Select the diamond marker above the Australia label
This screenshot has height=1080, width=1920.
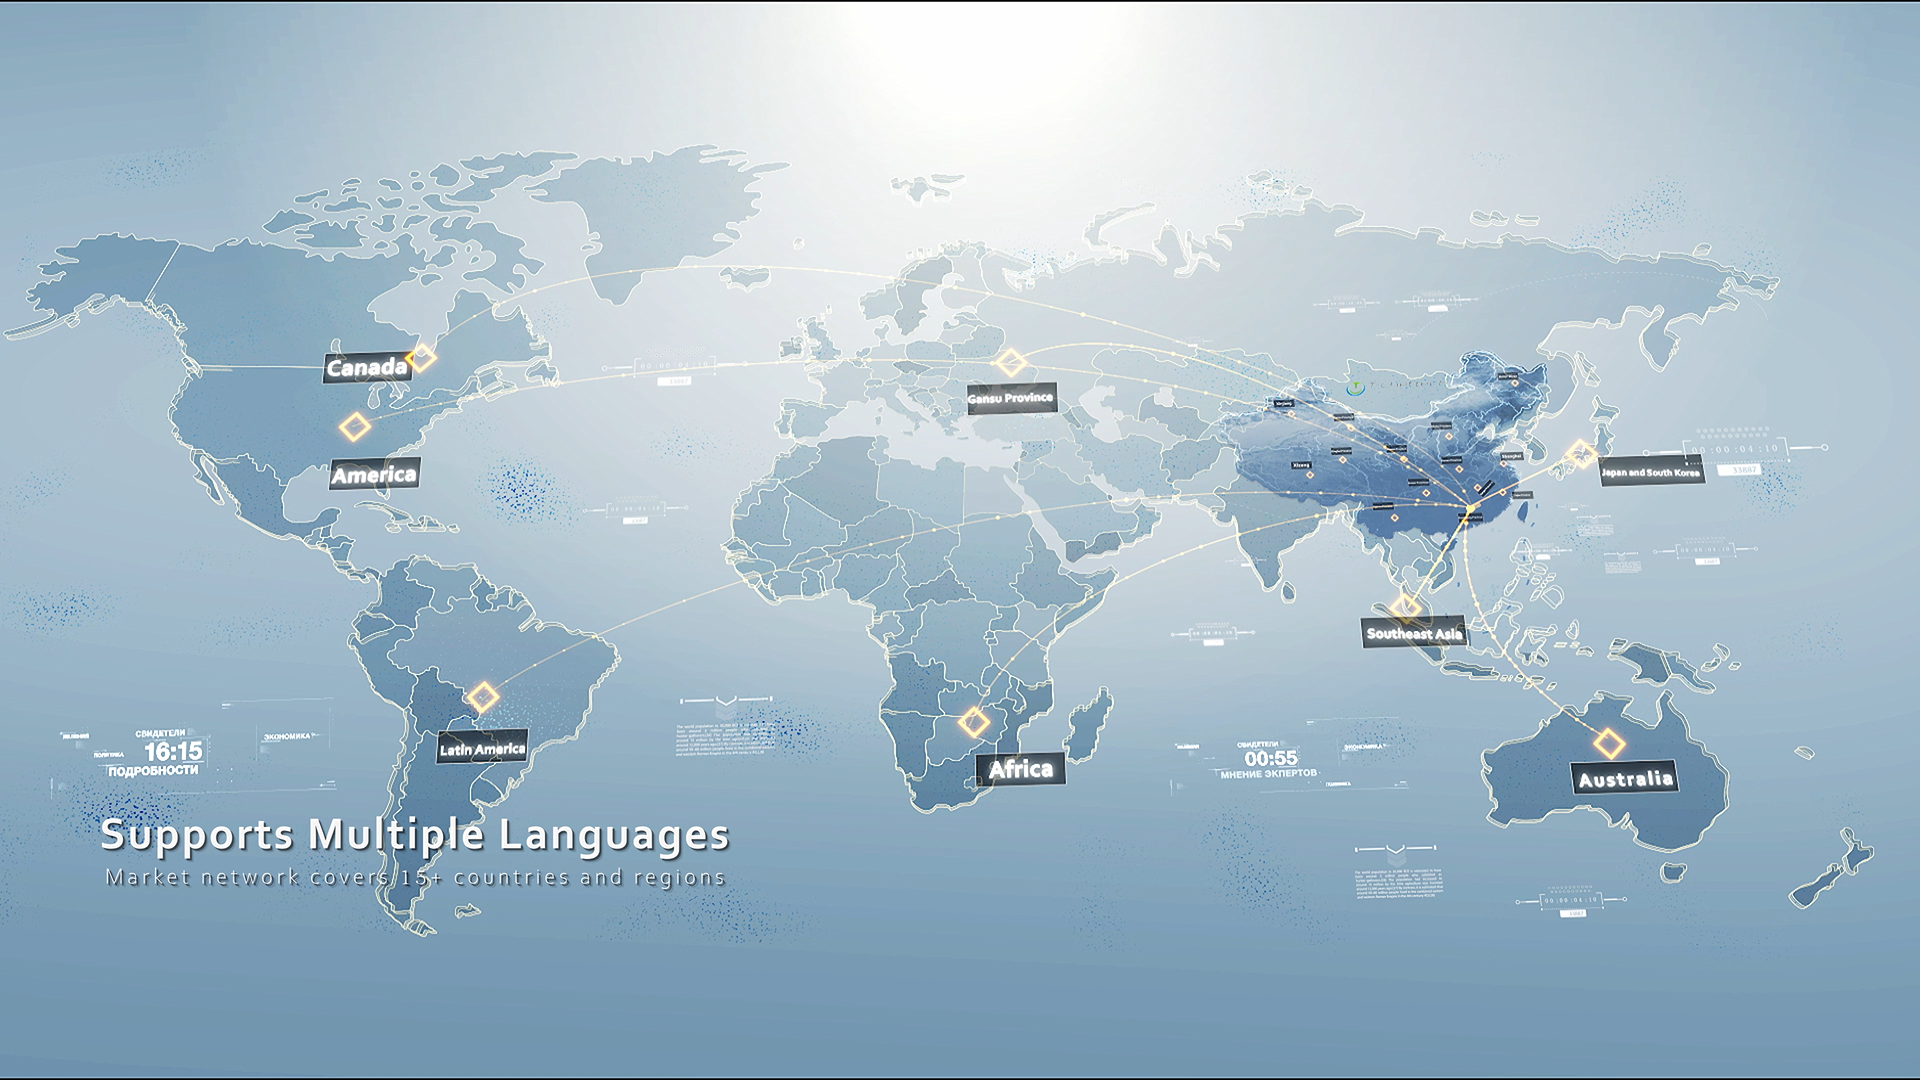click(x=1609, y=744)
